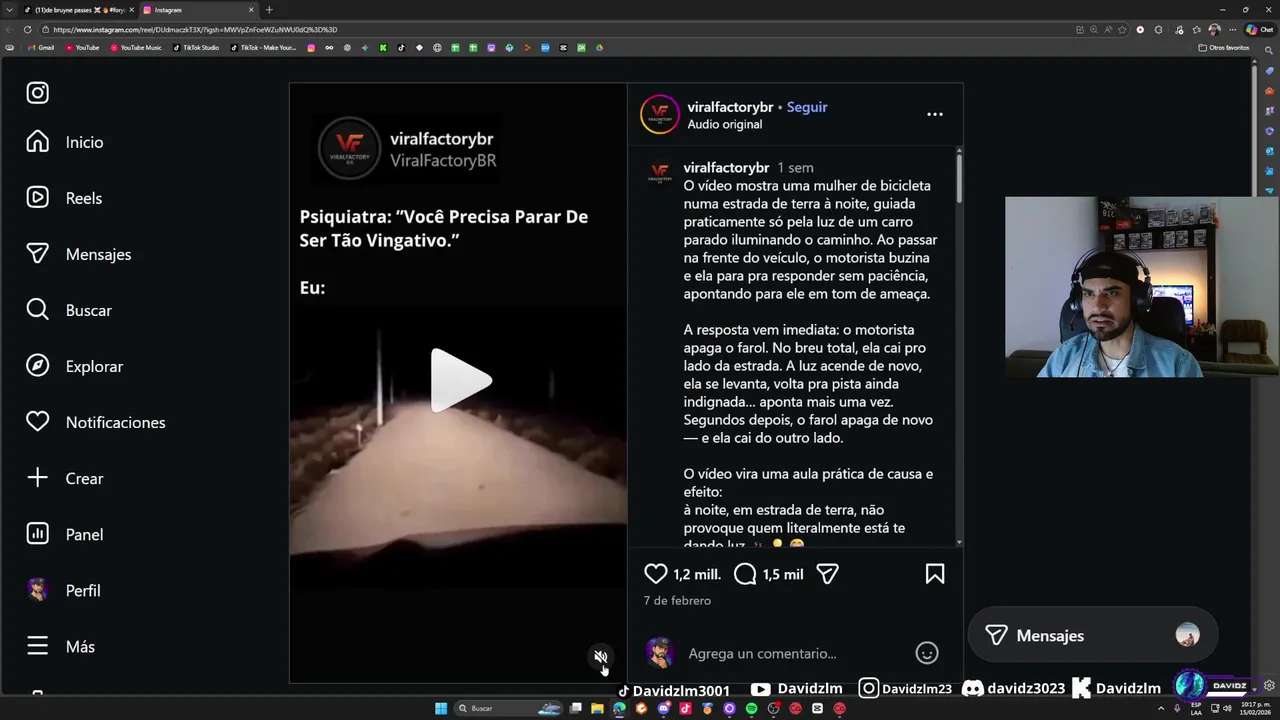Show hidden system tray icons chevron

point(1162,708)
